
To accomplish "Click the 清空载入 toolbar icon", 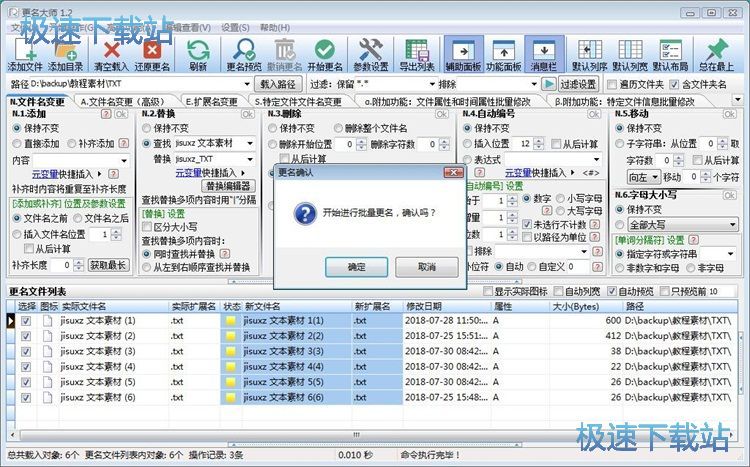I will click(x=111, y=54).
